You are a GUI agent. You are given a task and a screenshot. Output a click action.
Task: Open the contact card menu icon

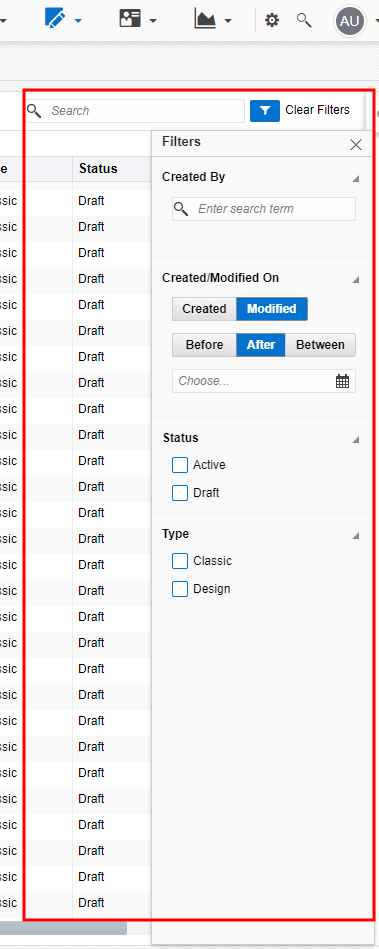coord(130,19)
